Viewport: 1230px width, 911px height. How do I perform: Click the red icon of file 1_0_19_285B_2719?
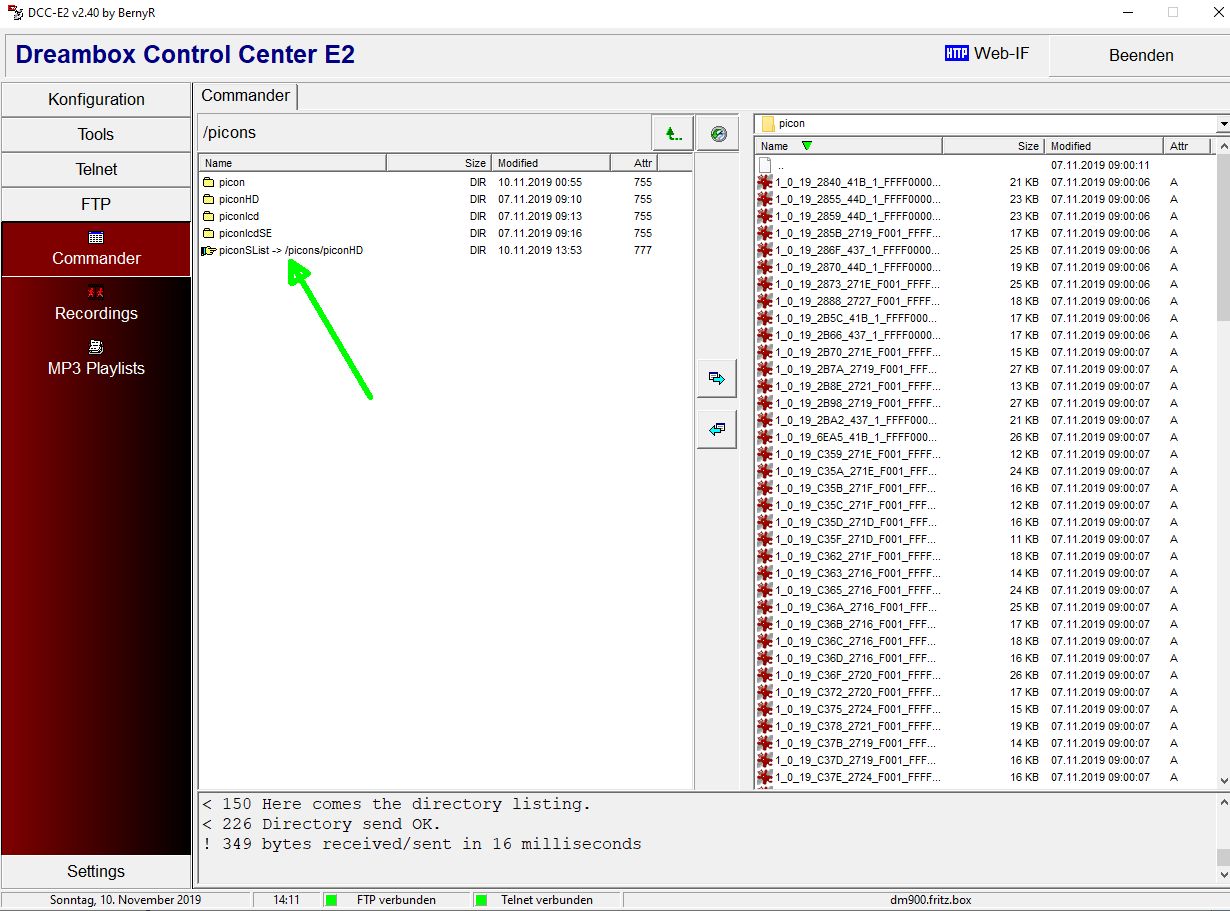(x=765, y=233)
